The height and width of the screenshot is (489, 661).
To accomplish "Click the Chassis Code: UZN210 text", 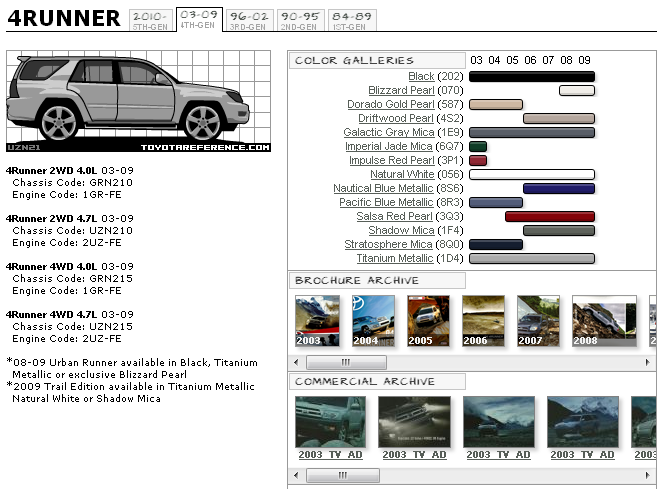I will coord(73,231).
